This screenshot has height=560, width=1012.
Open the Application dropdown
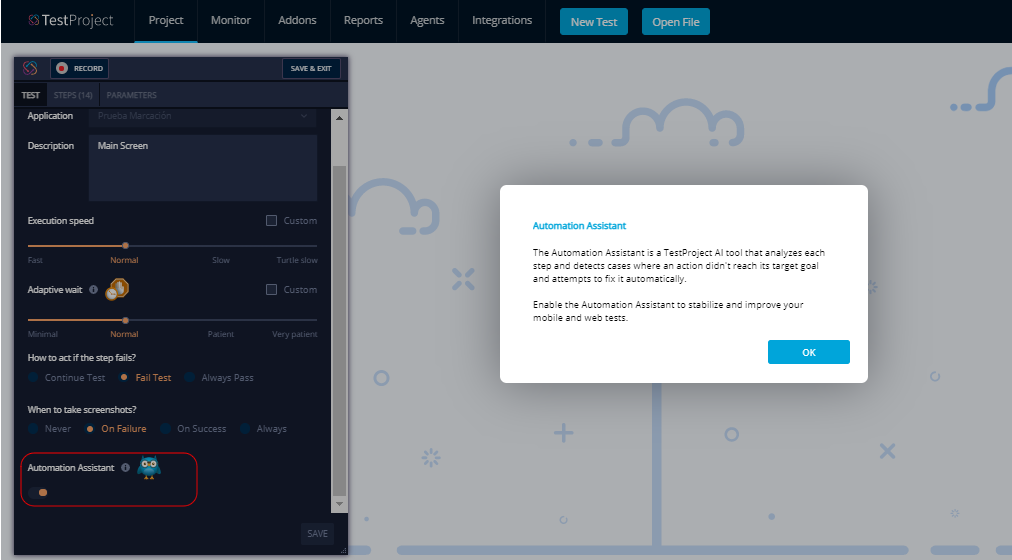(203, 116)
